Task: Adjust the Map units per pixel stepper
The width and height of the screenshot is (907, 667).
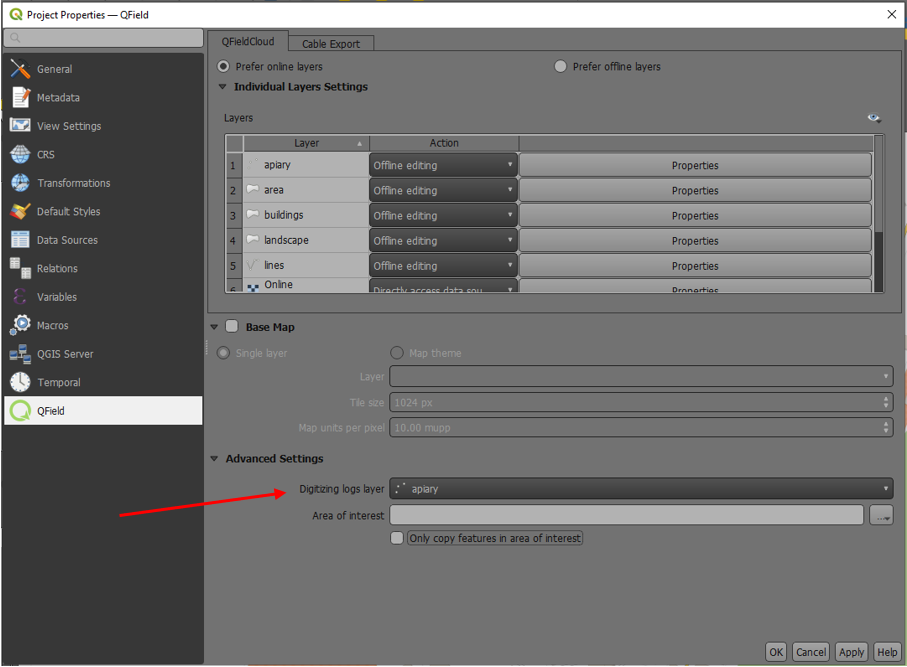Action: [x=886, y=428]
